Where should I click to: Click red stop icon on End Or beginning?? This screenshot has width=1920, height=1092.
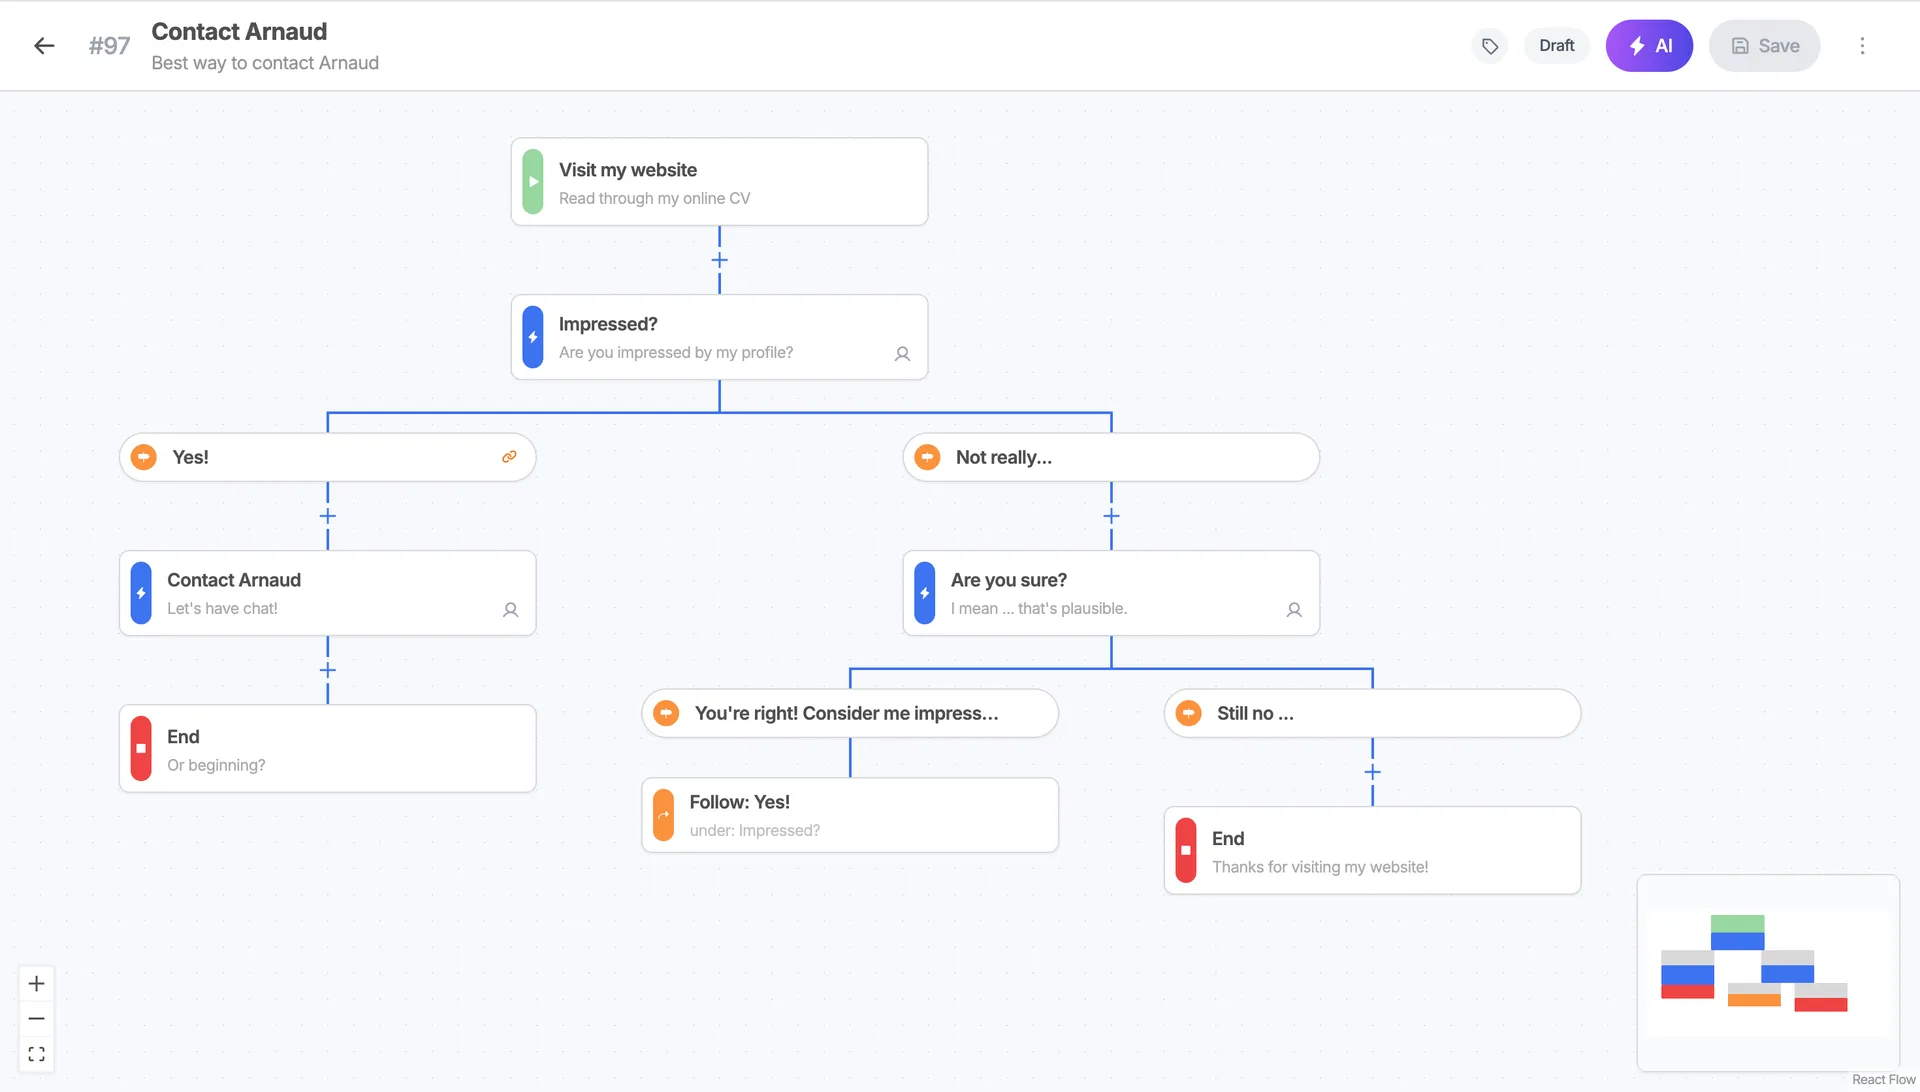point(141,749)
